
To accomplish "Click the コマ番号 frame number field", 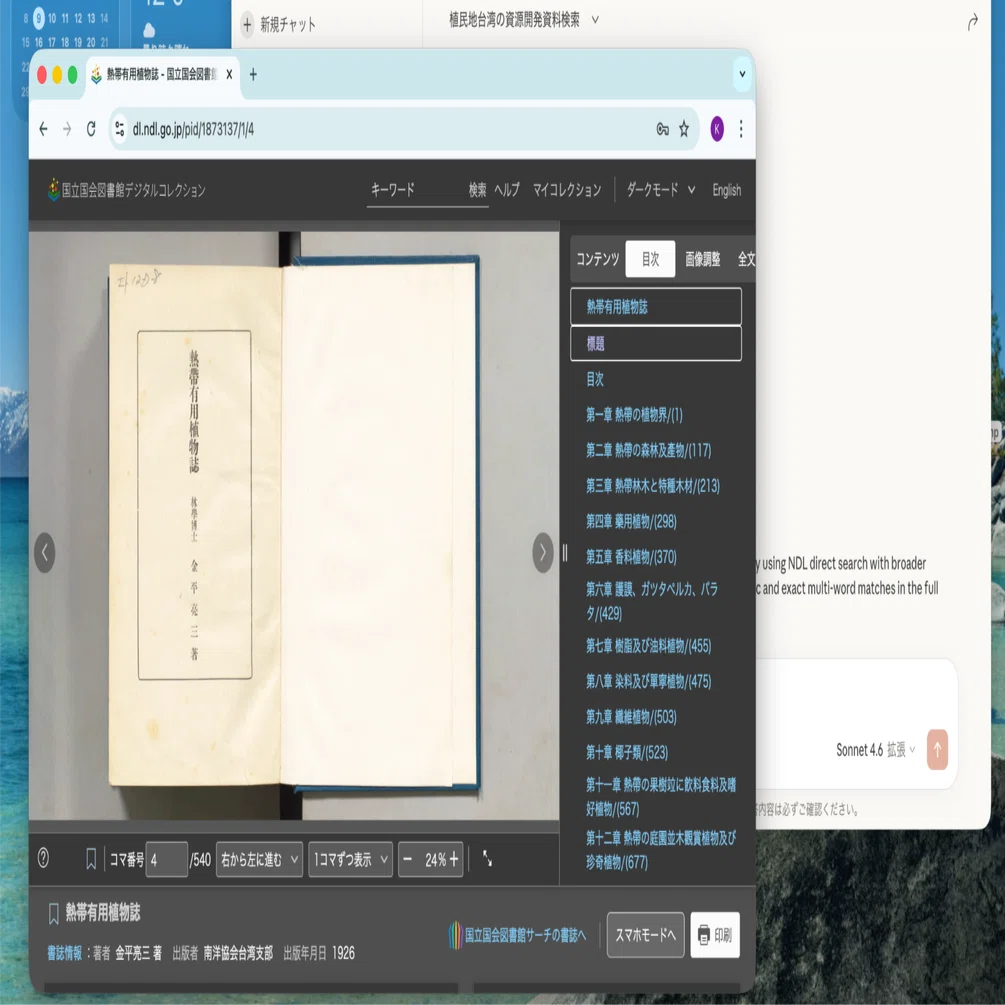I will tap(167, 859).
